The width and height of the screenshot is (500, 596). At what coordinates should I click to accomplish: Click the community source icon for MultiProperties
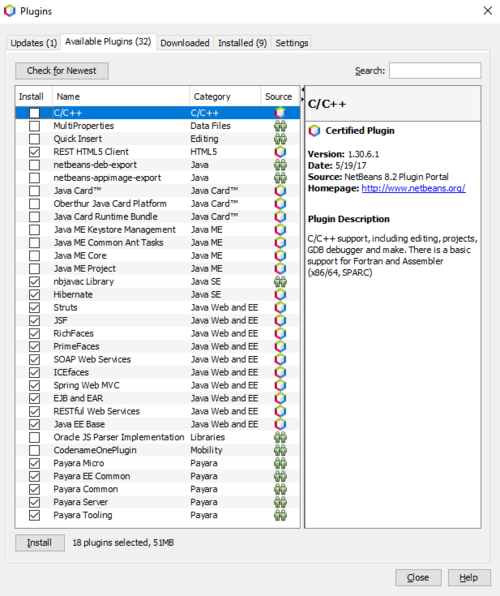click(280, 126)
